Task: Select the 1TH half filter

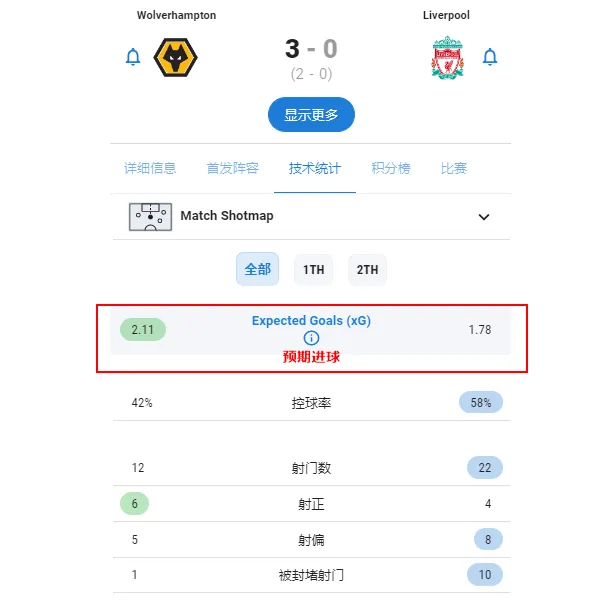Action: pos(313,270)
